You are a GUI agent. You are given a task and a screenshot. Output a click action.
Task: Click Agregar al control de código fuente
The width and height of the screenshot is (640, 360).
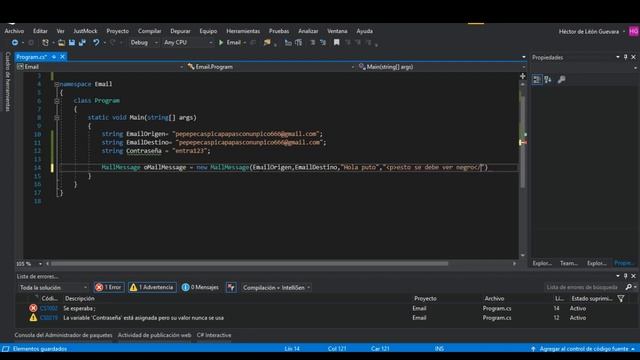[584, 349]
